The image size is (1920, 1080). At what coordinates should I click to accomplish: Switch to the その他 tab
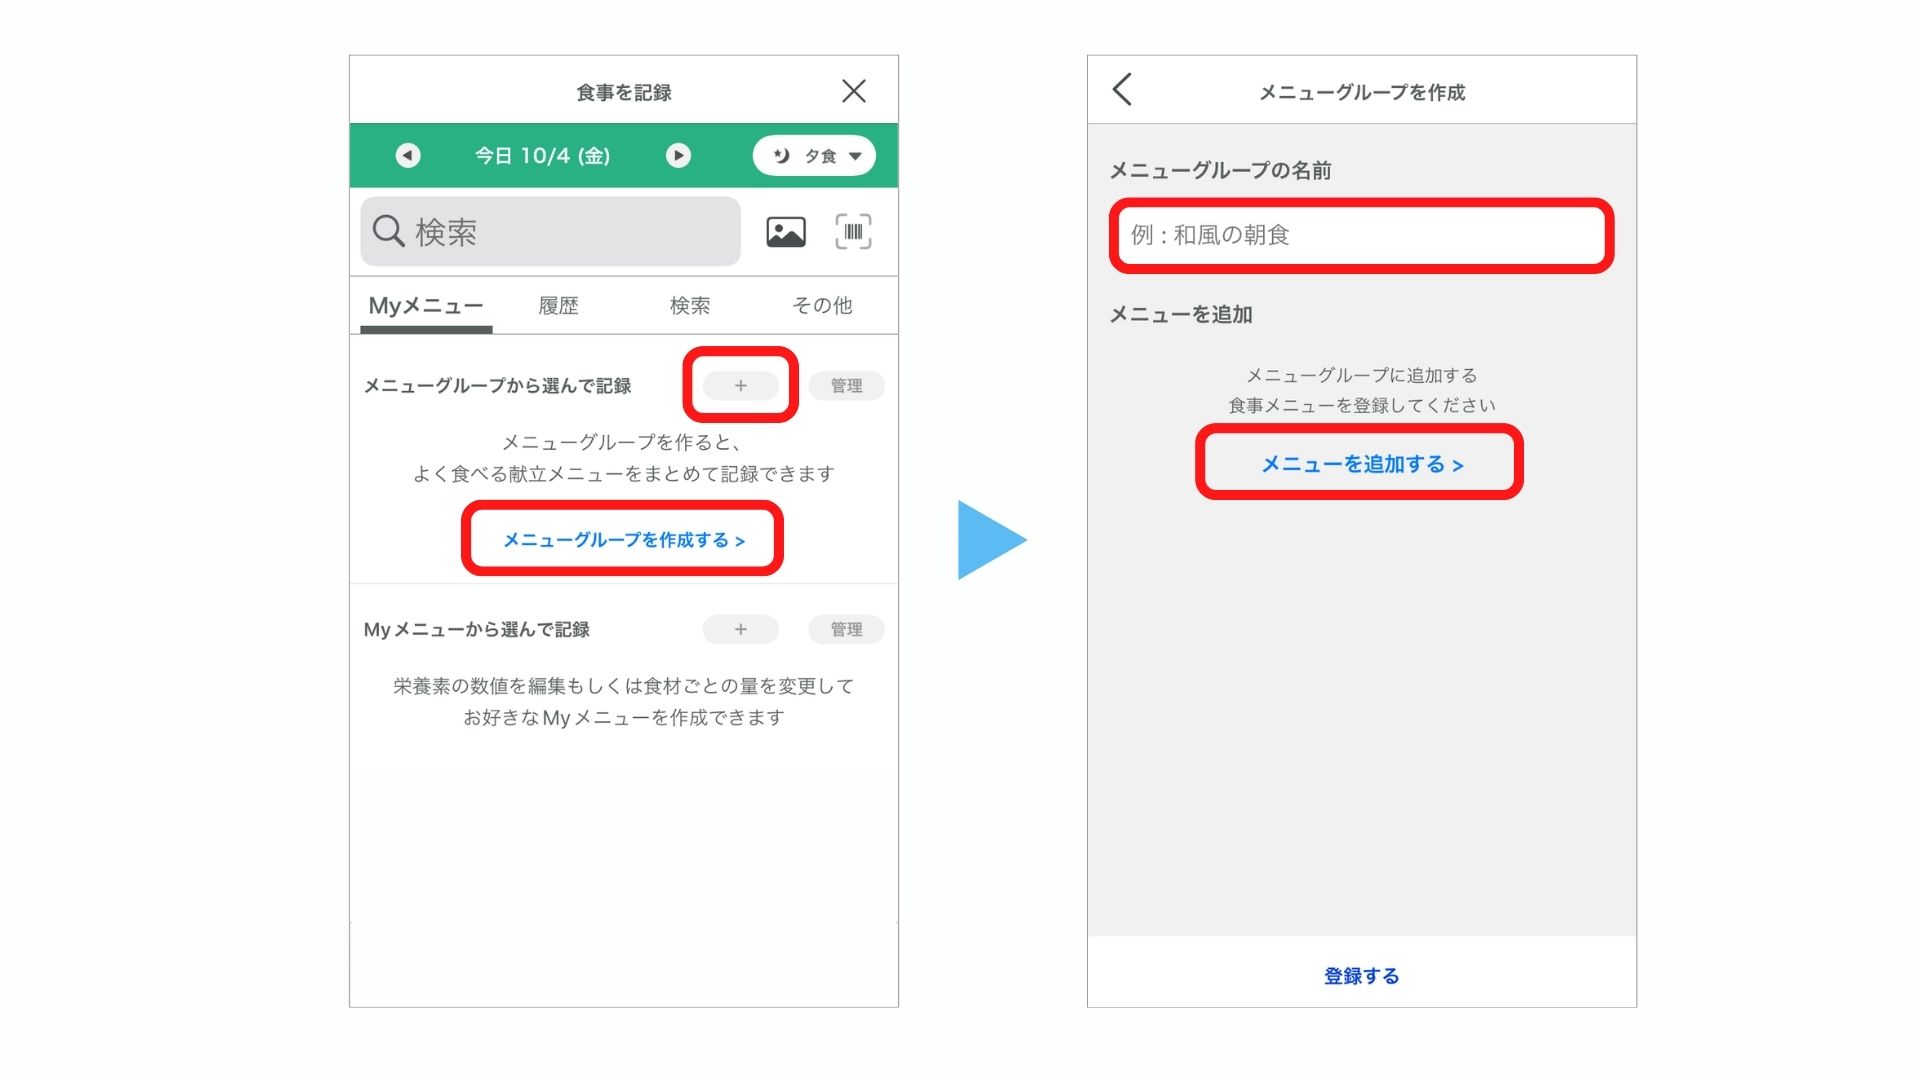coord(822,306)
